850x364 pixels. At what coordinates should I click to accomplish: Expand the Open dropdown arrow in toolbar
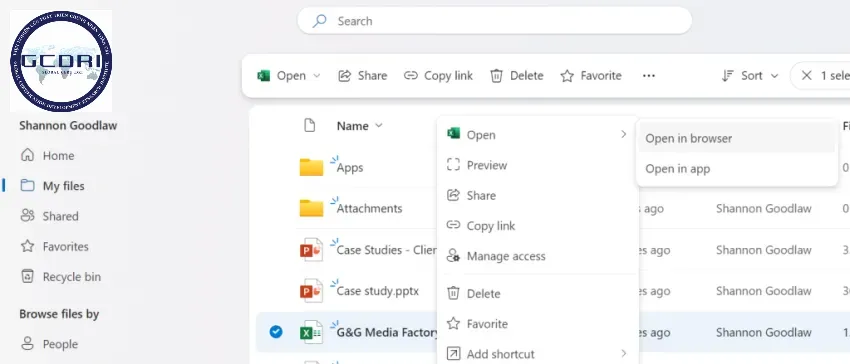tap(317, 76)
